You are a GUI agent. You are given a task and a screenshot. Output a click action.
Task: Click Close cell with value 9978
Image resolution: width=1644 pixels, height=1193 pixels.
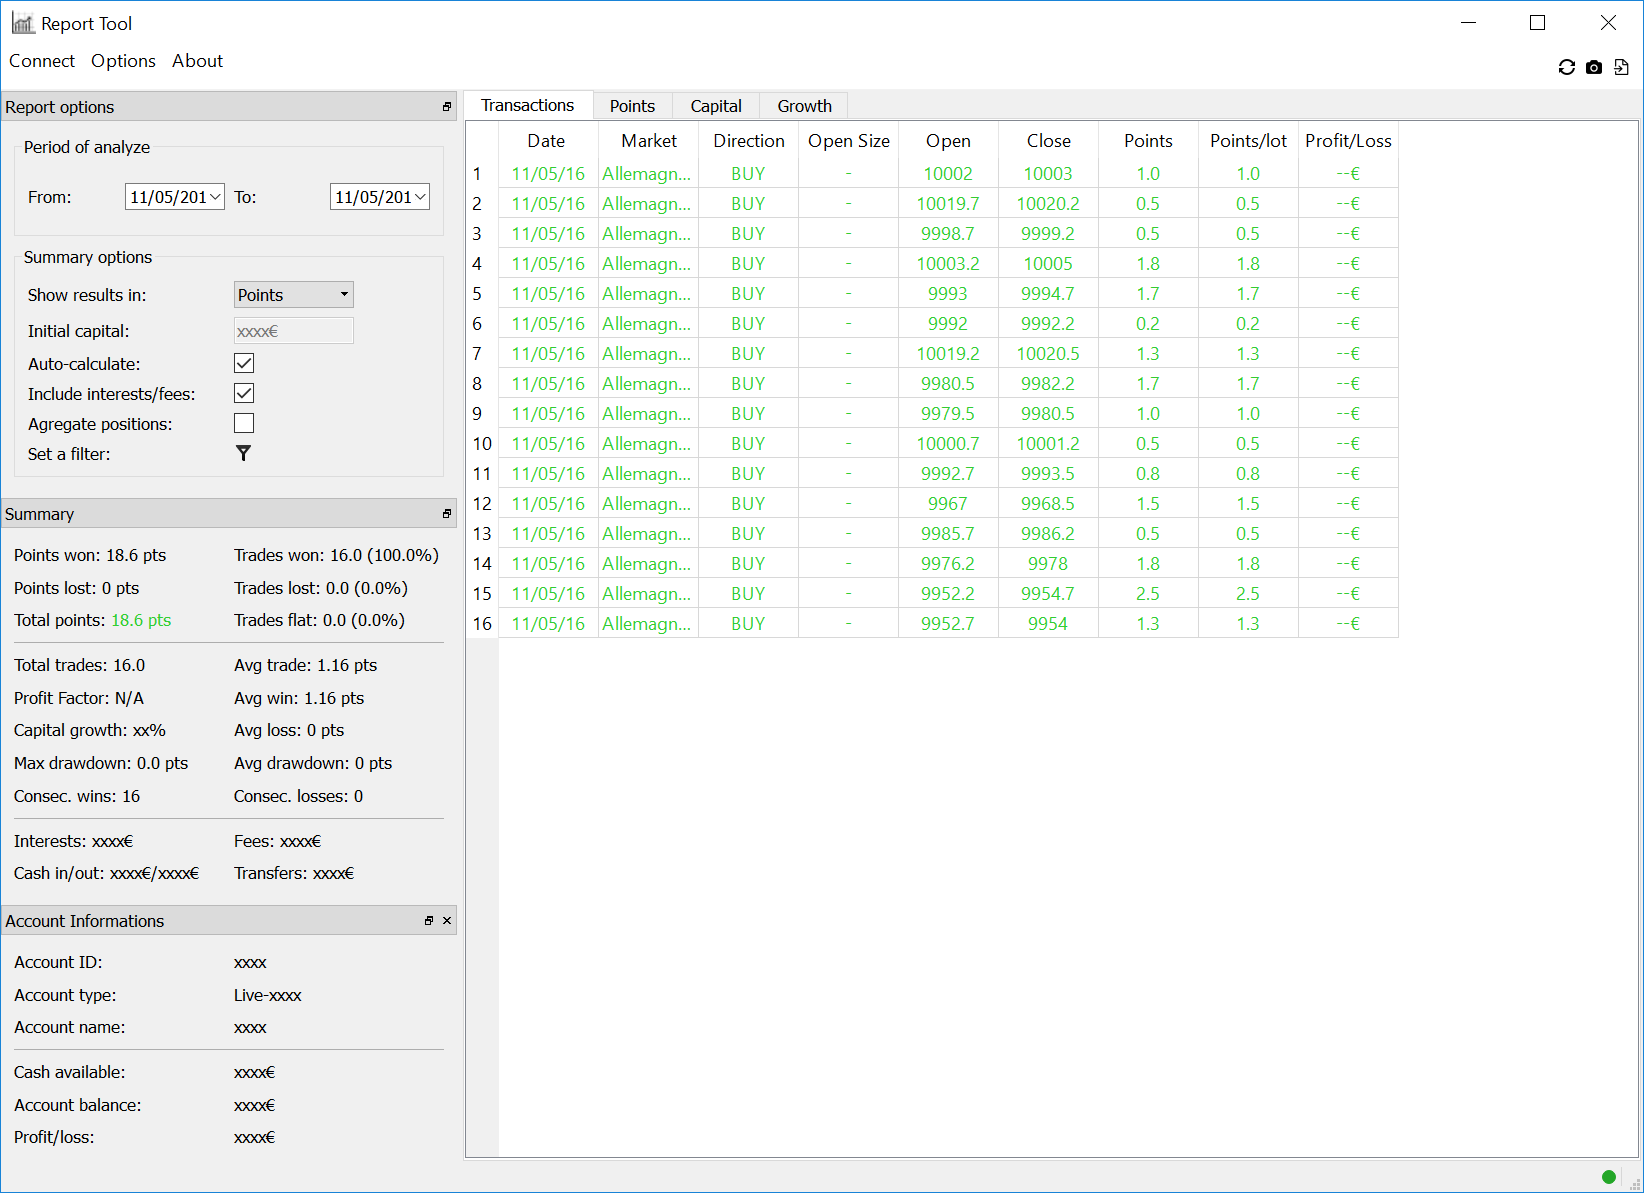1048,564
